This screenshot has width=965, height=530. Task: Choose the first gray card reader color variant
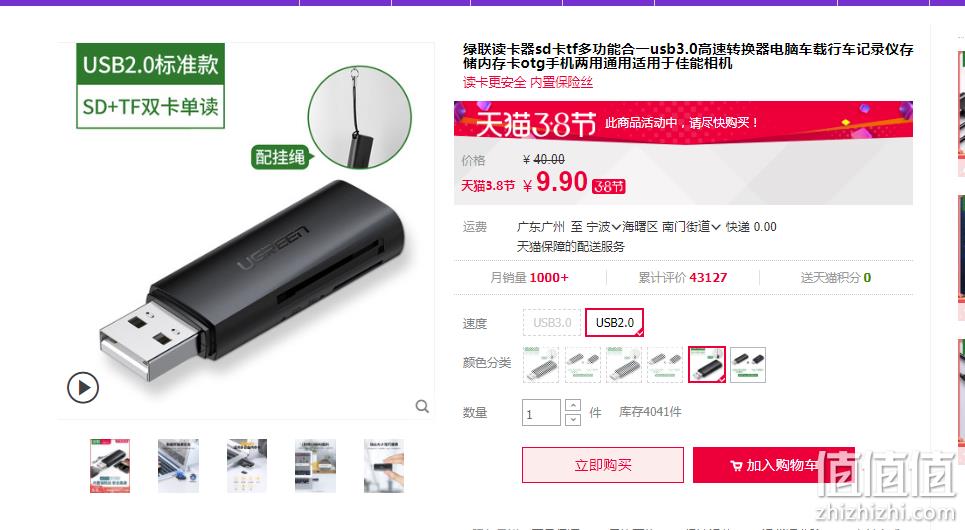(x=541, y=364)
